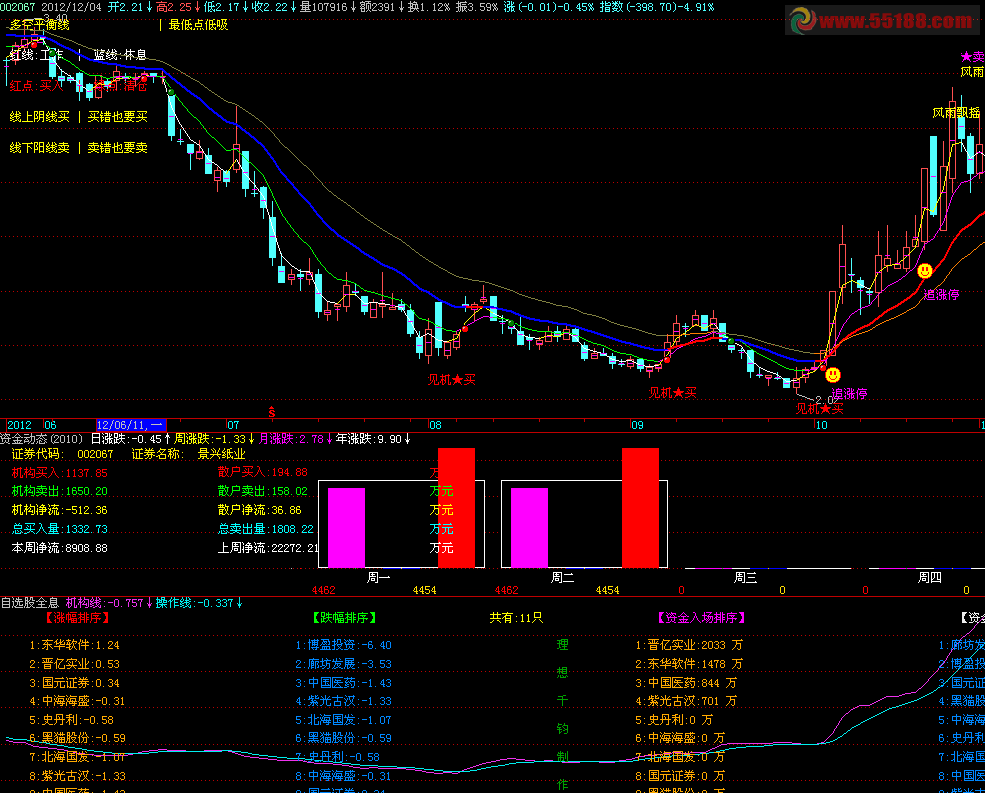Click the 资金动态(2010) indicator title
This screenshot has height=793, width=985.
43,439
